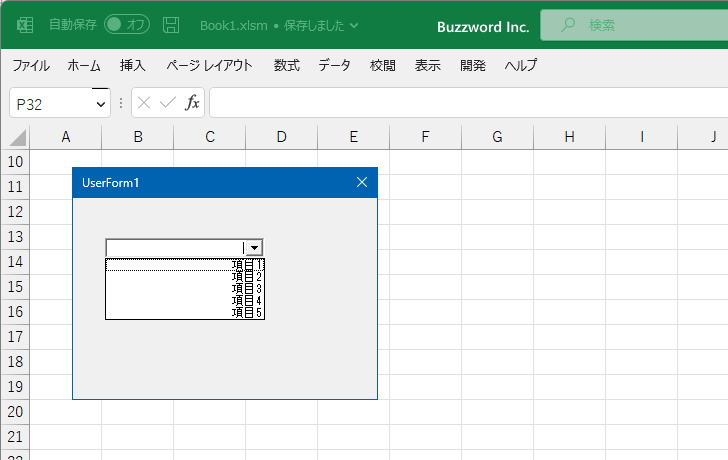Screen dimensions: 728x460
Task: Select 項目4 from the dropdown list
Action: coord(185,301)
